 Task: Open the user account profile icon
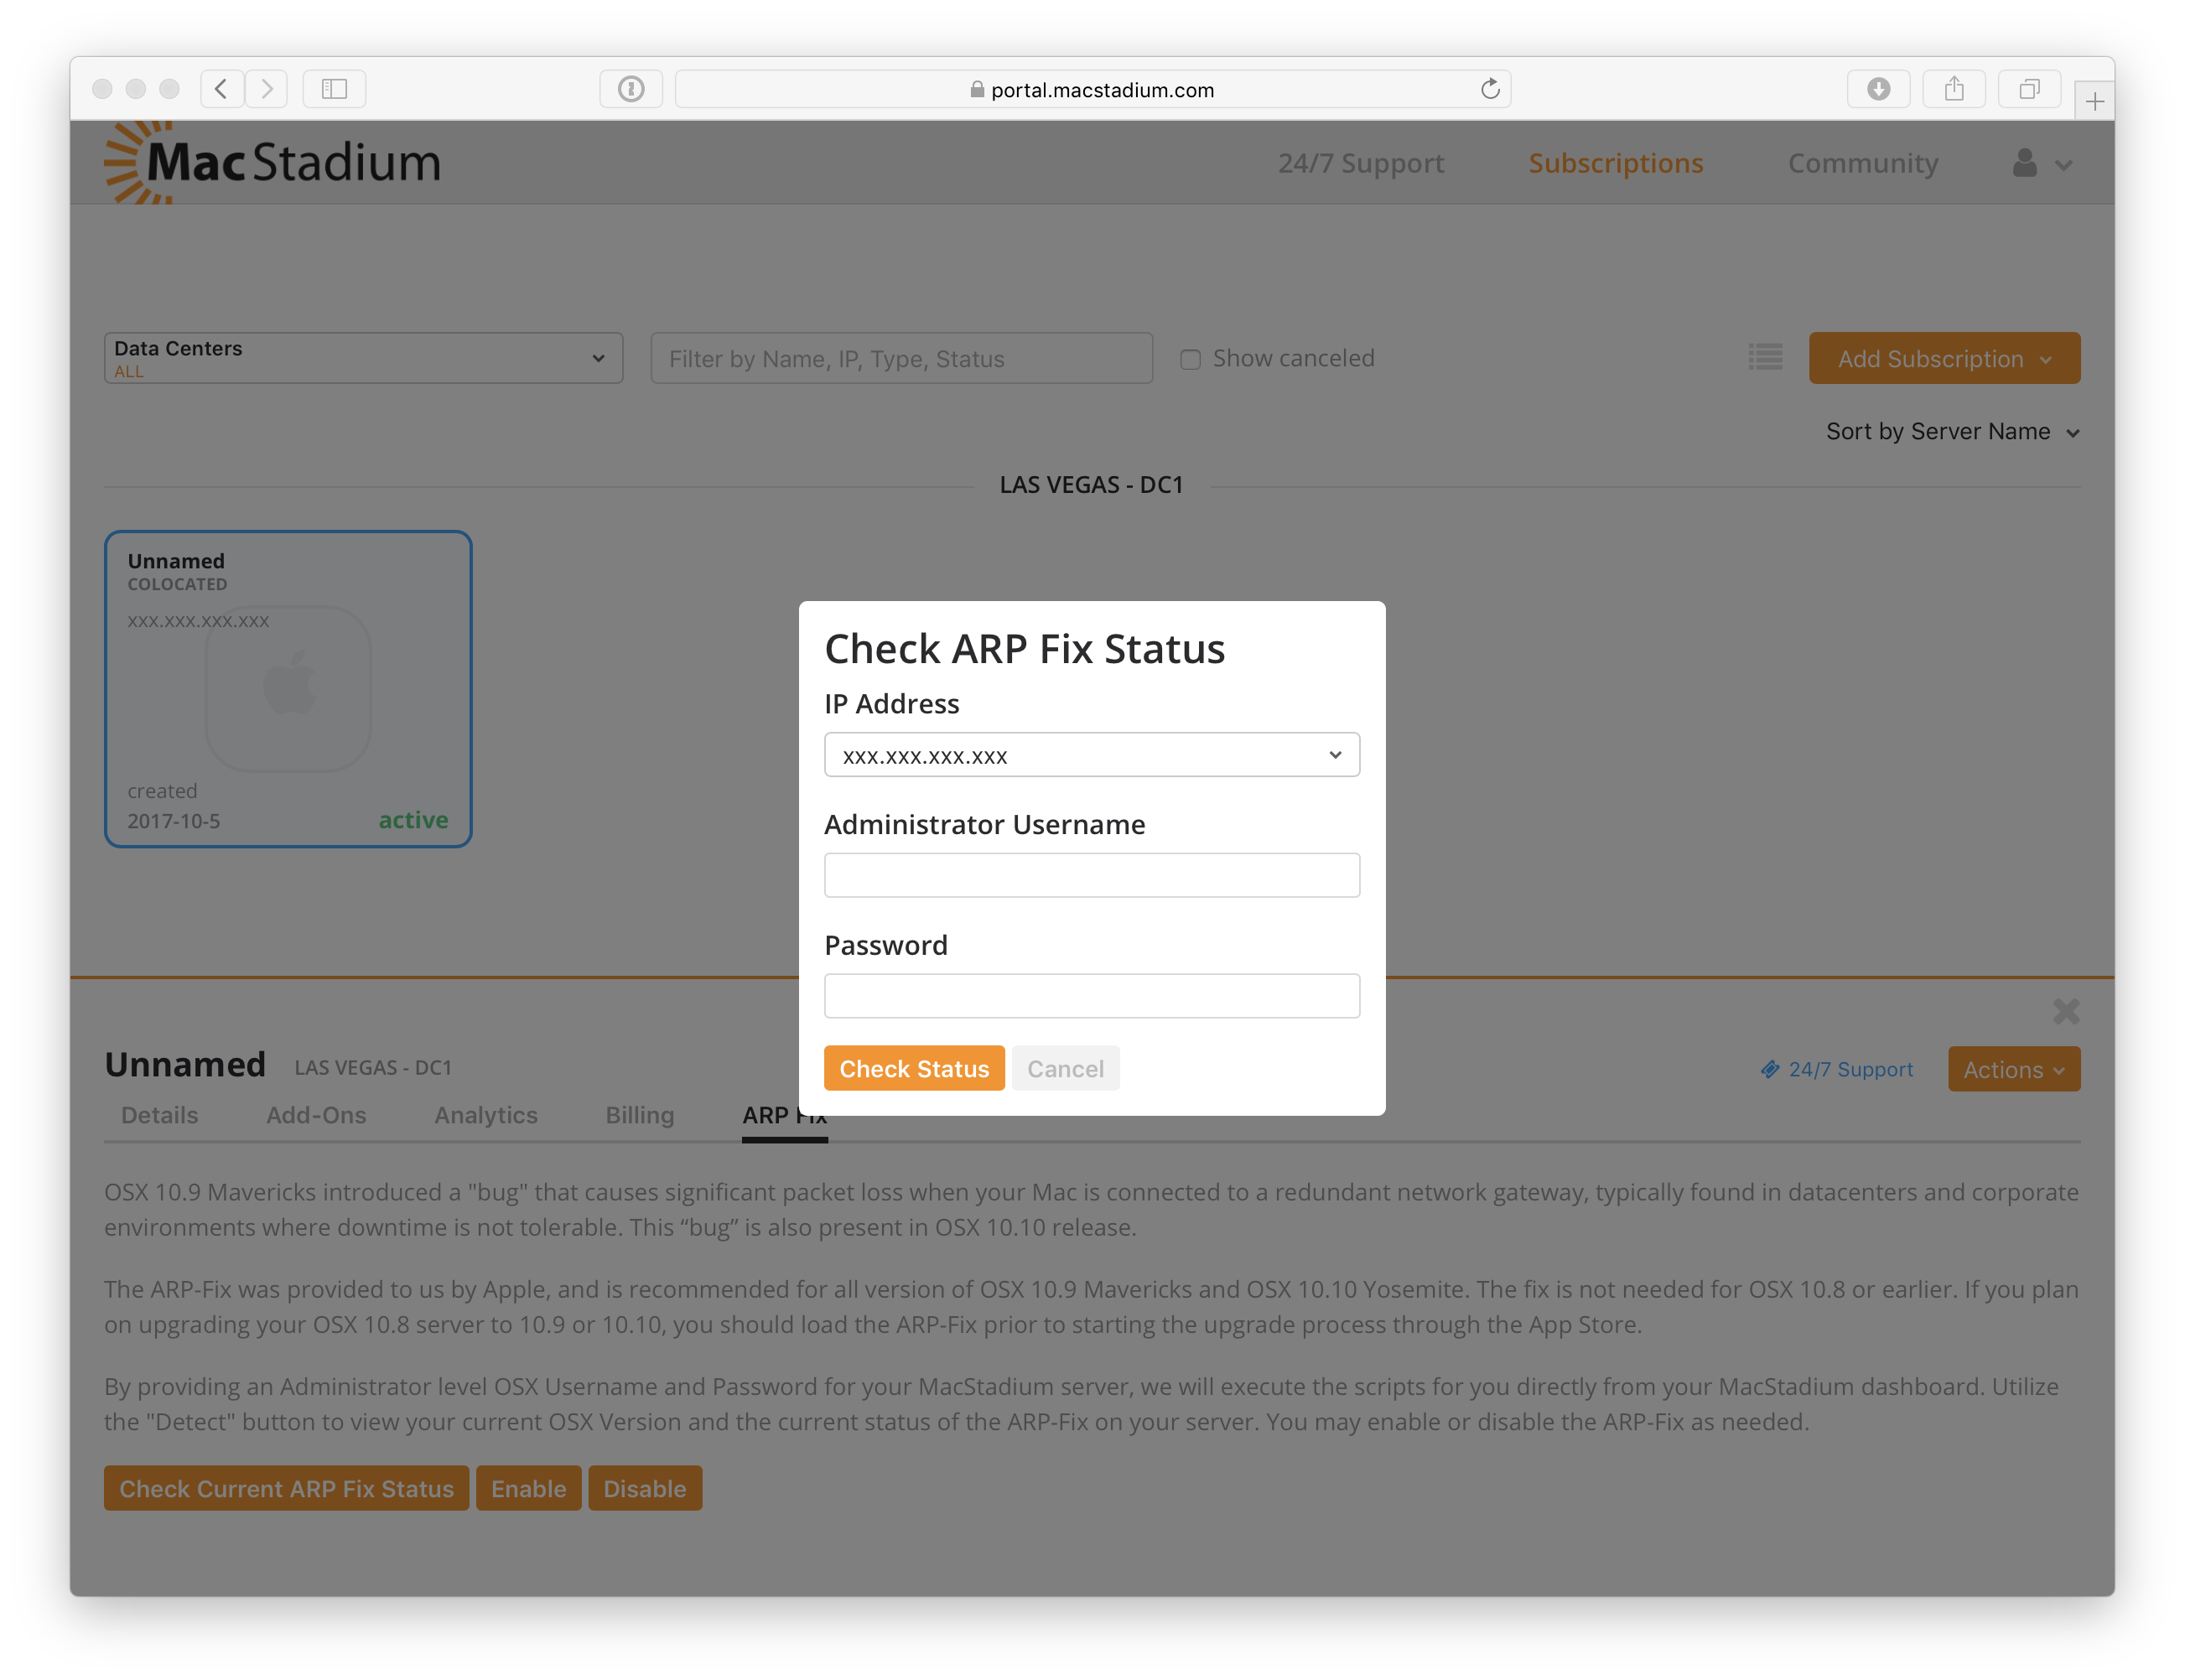coord(2024,163)
